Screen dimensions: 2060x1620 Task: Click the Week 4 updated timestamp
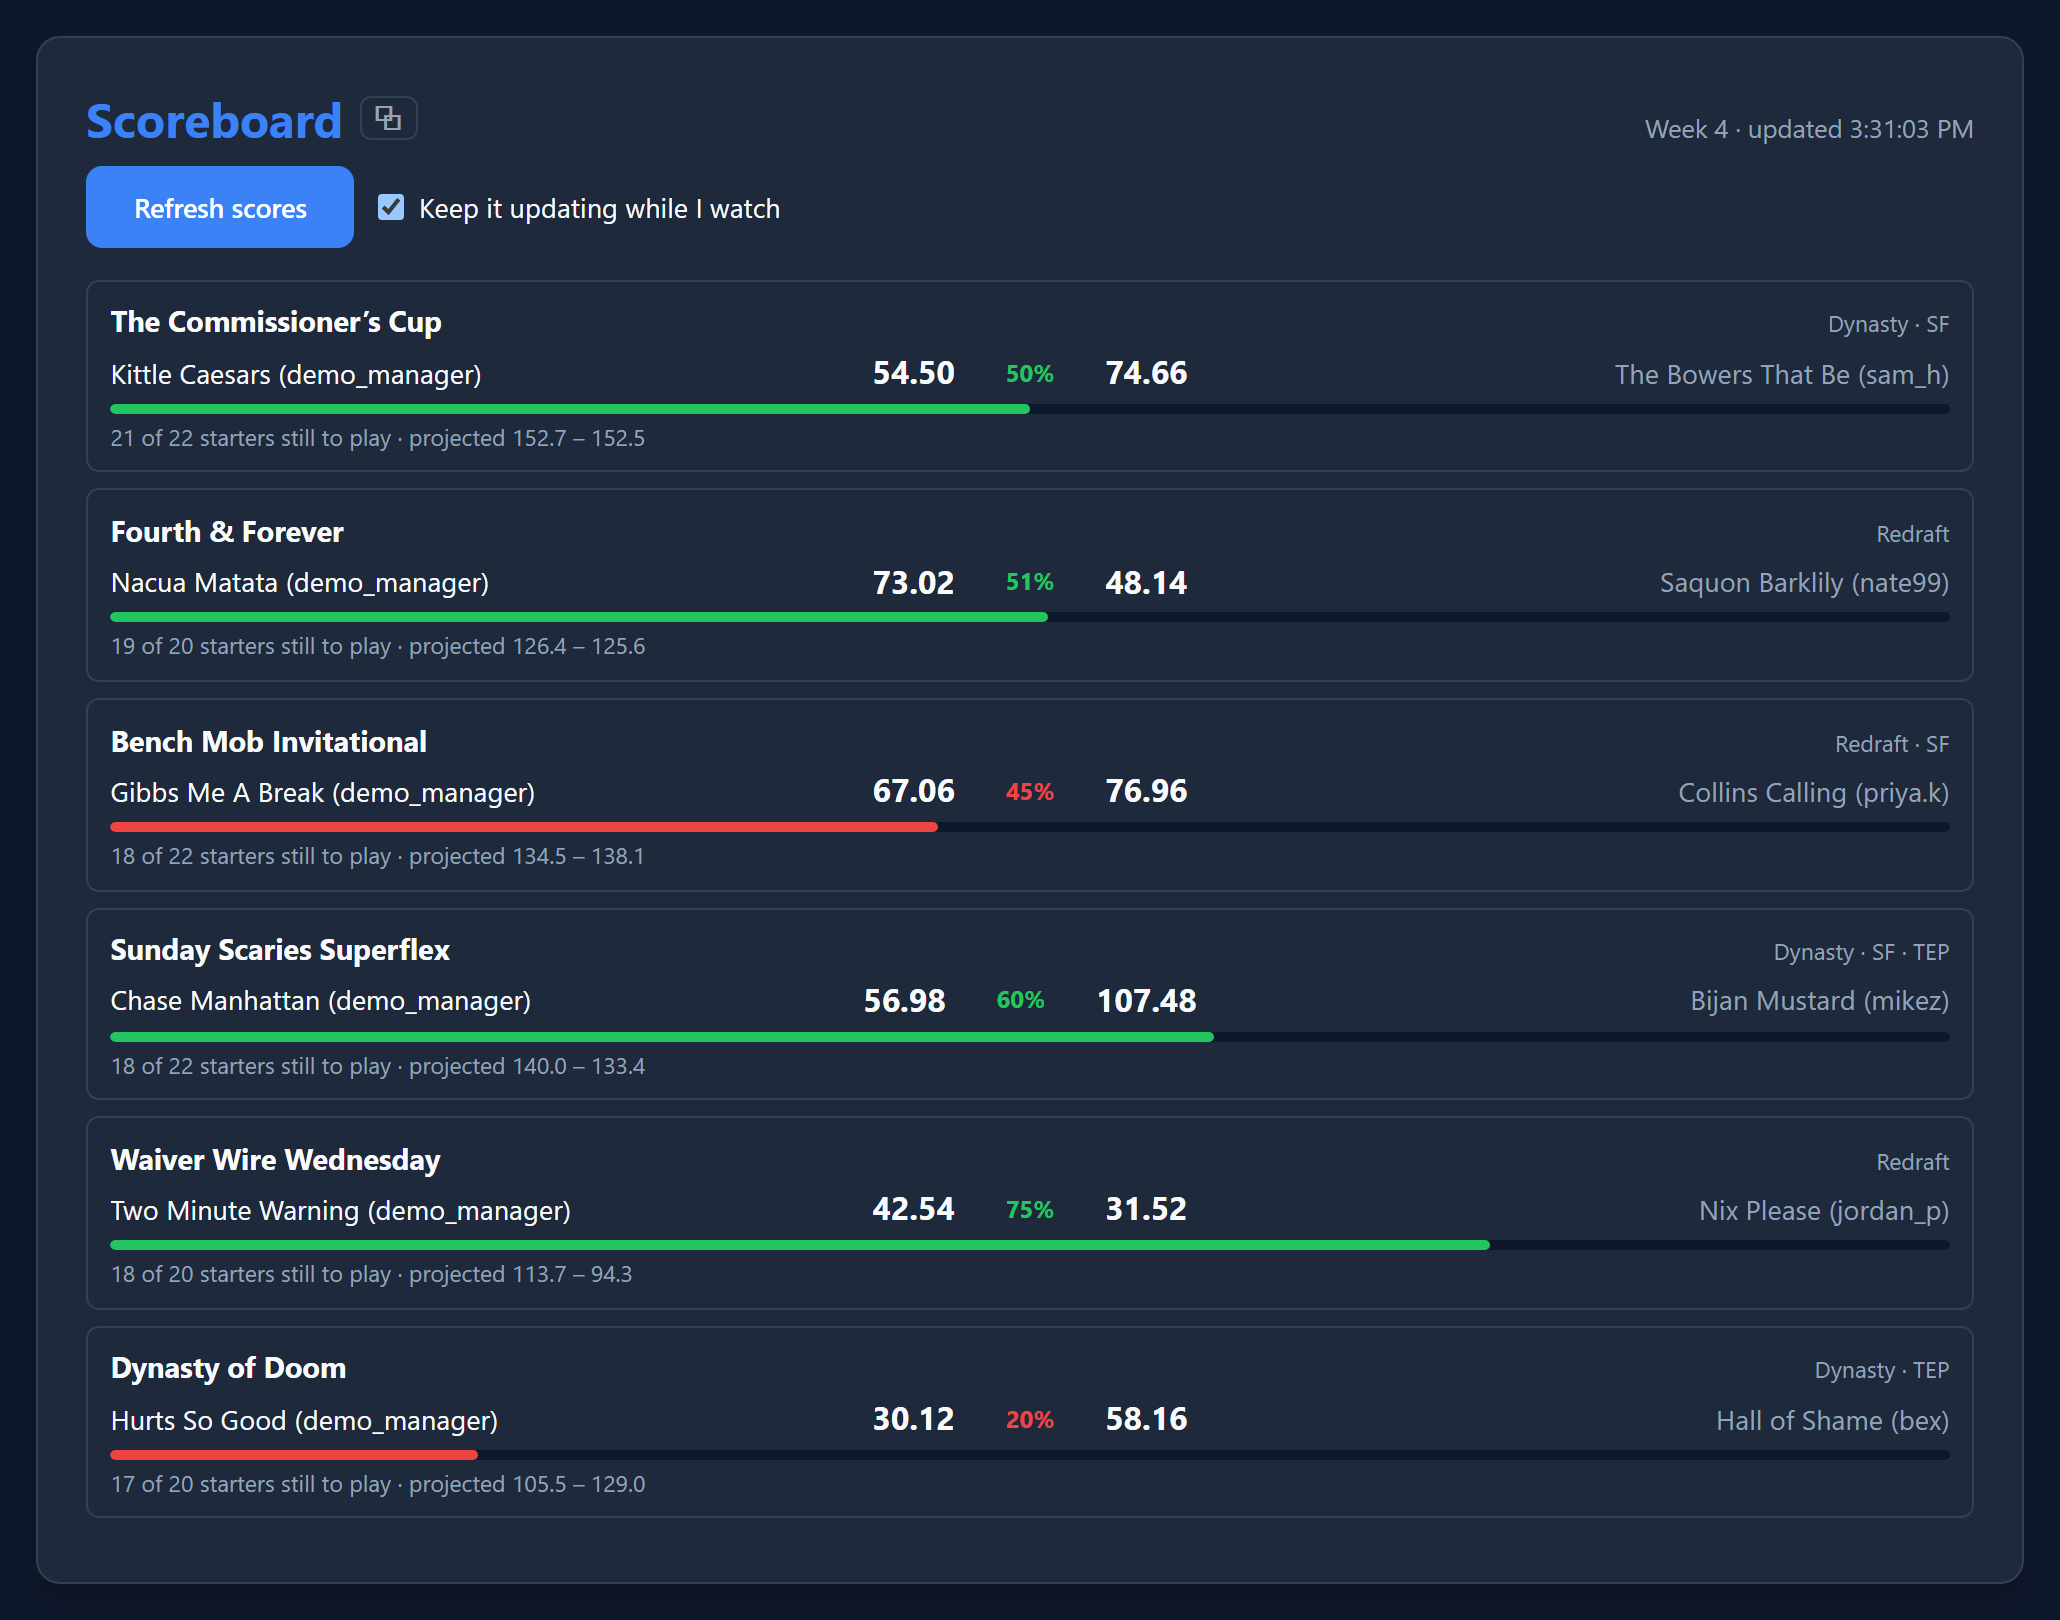[x=1809, y=129]
